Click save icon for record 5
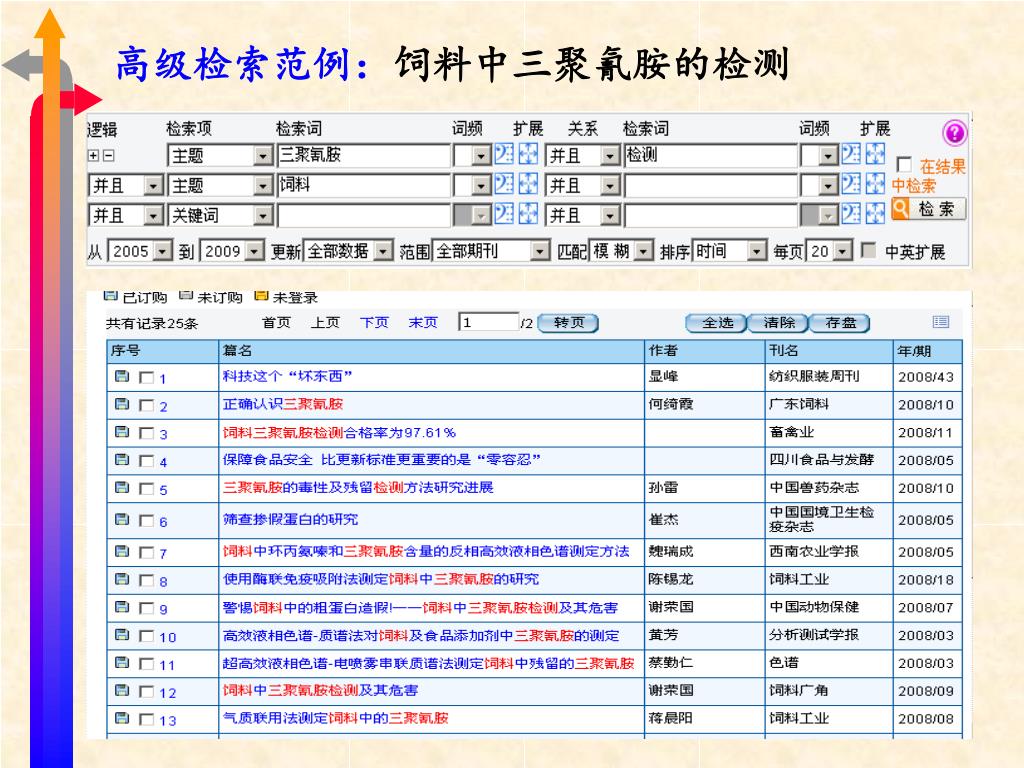Image resolution: width=1024 pixels, height=768 pixels. [x=122, y=487]
